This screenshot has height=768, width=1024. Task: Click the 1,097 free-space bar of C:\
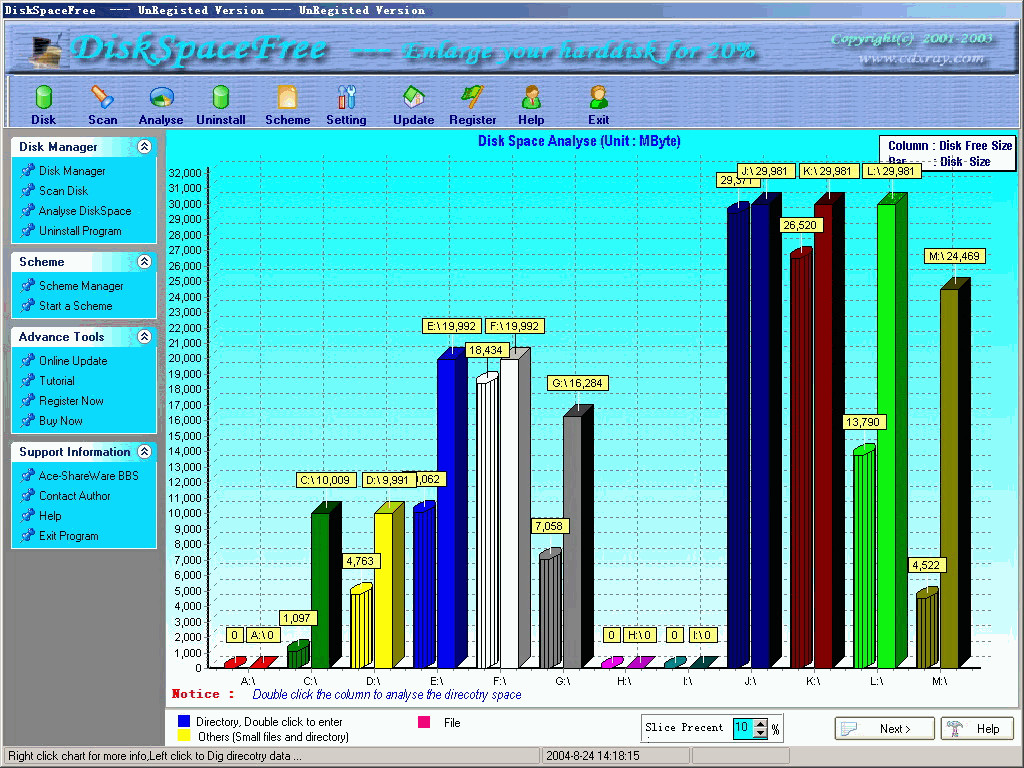tap(298, 654)
